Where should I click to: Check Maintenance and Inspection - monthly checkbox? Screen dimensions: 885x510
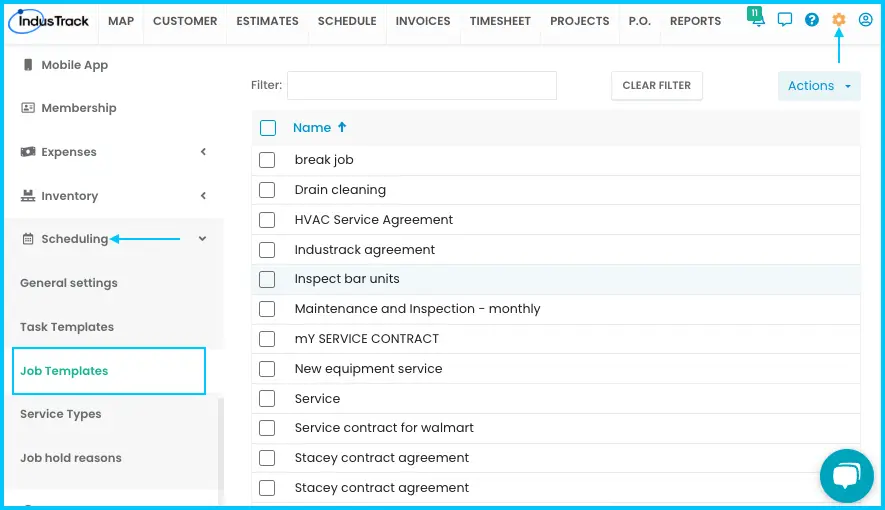click(x=267, y=309)
